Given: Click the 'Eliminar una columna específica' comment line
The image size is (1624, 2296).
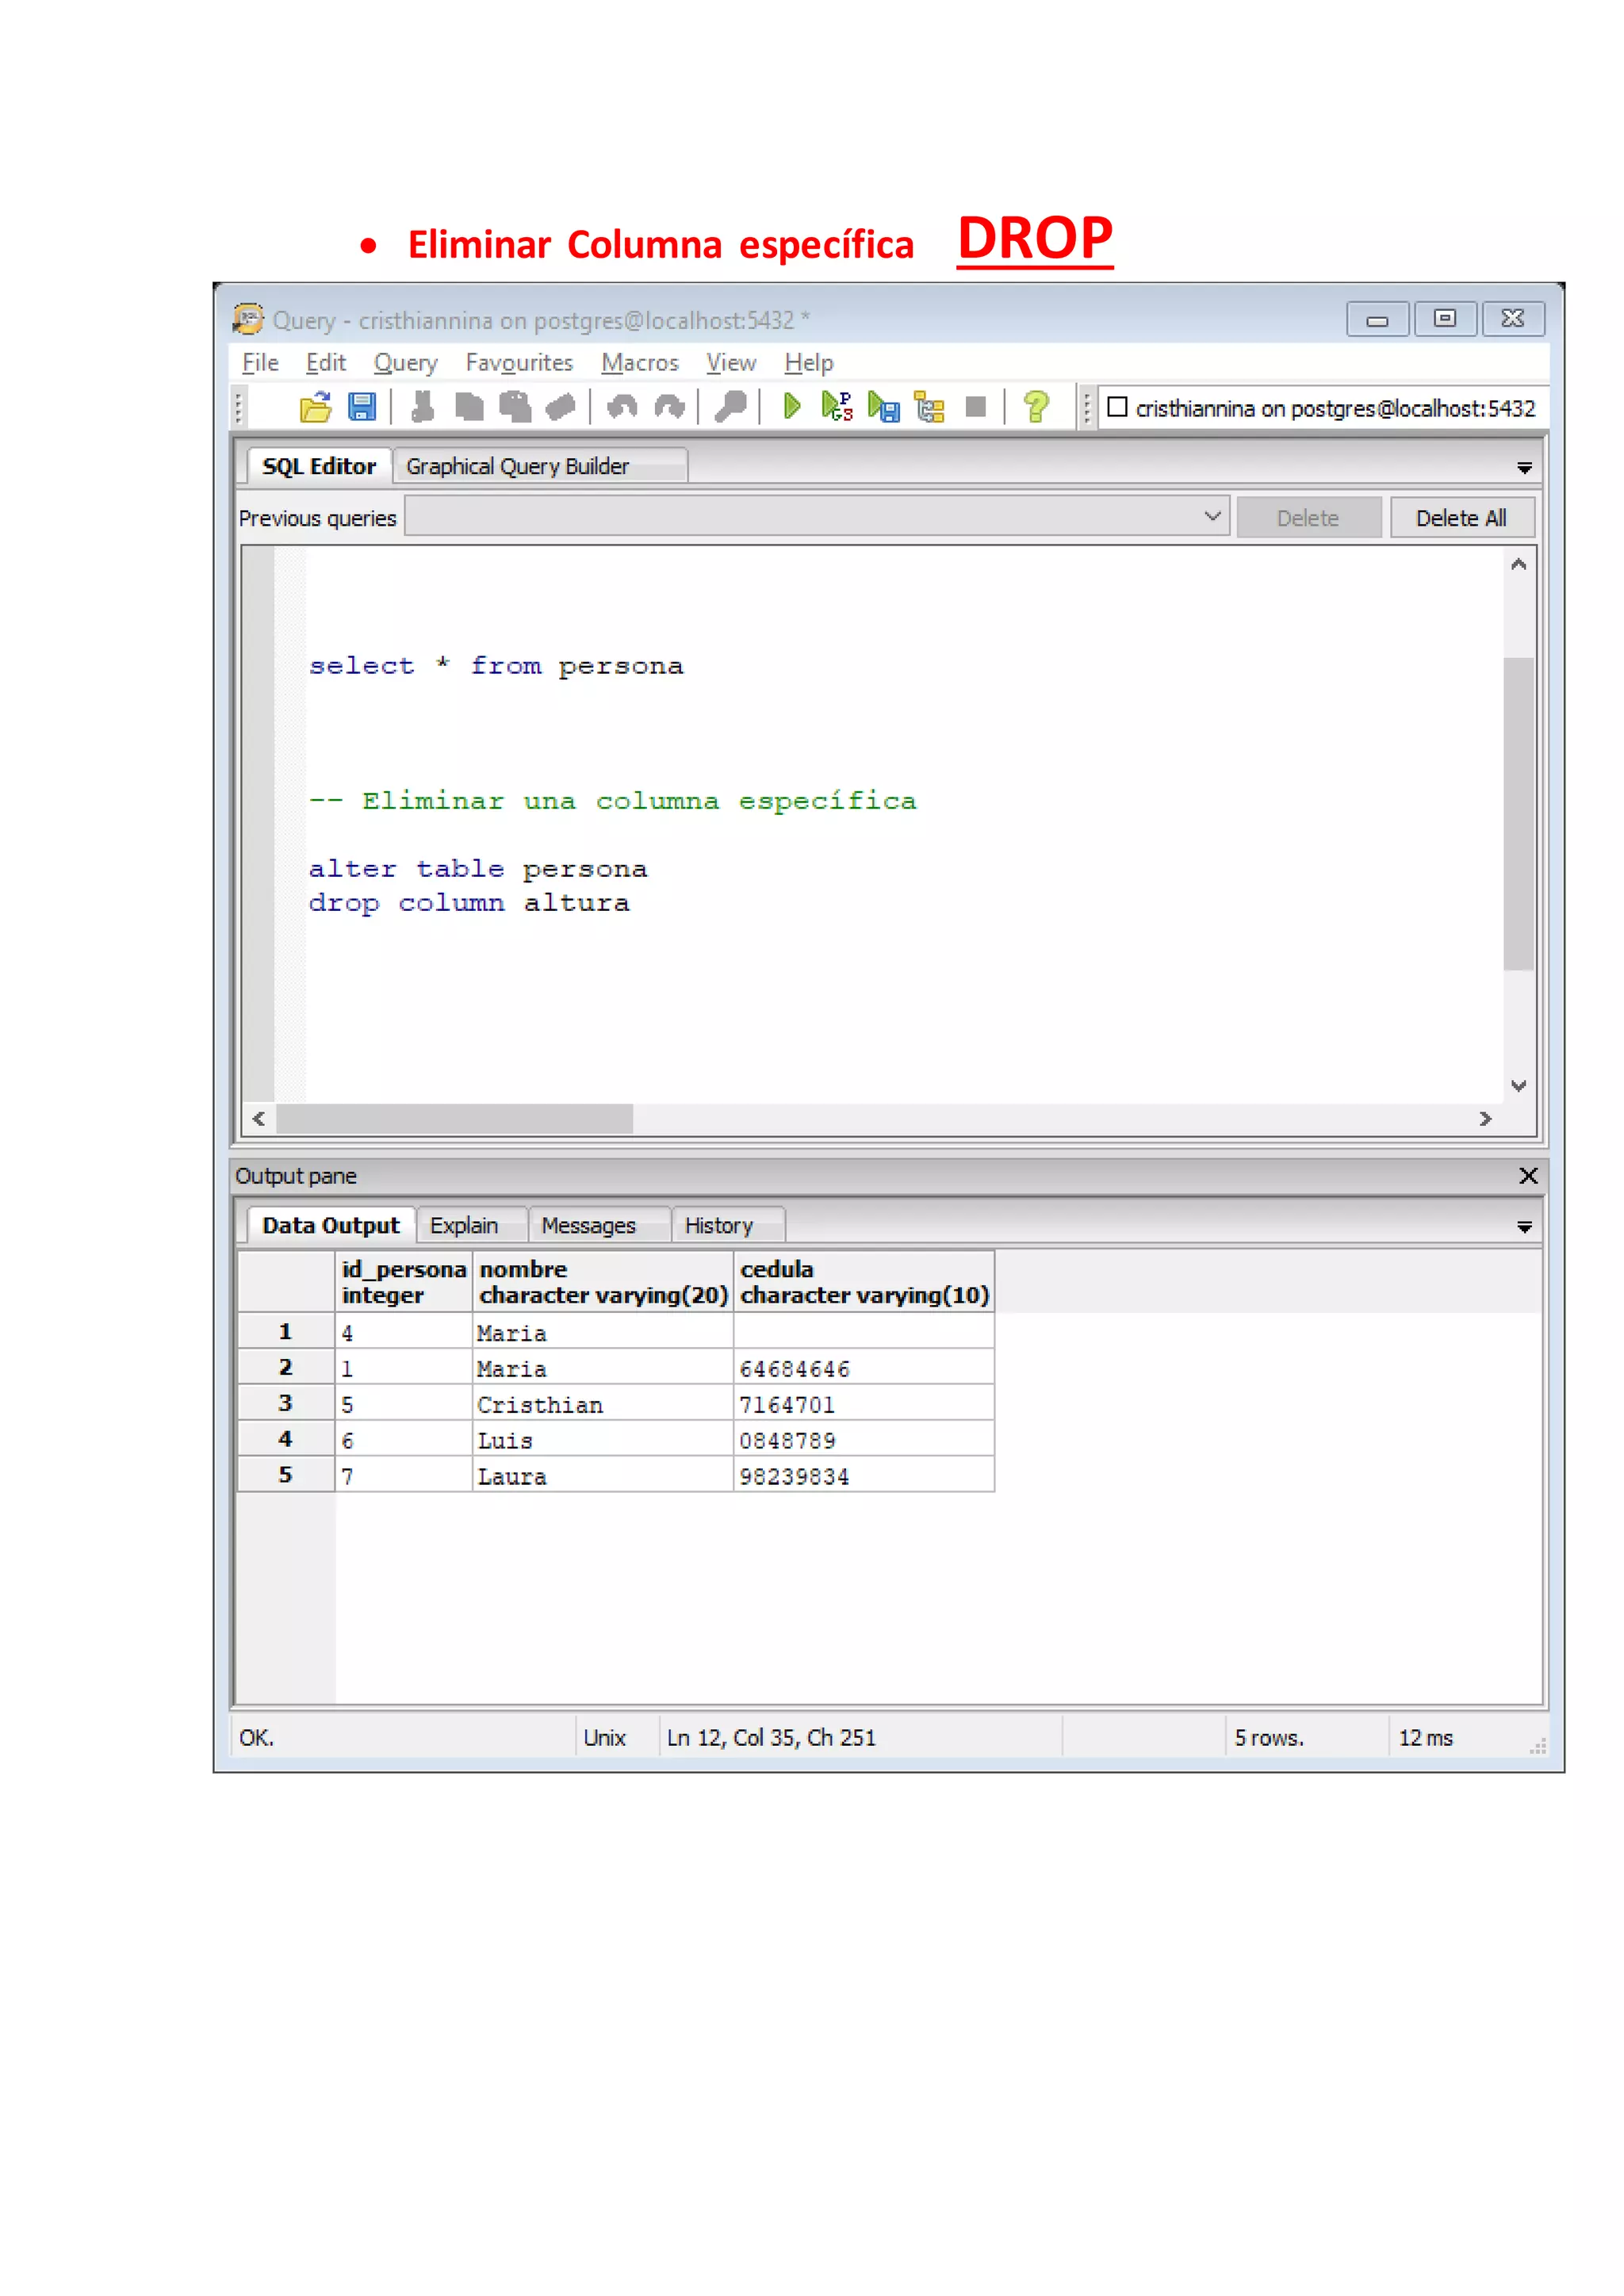Looking at the screenshot, I should [613, 801].
